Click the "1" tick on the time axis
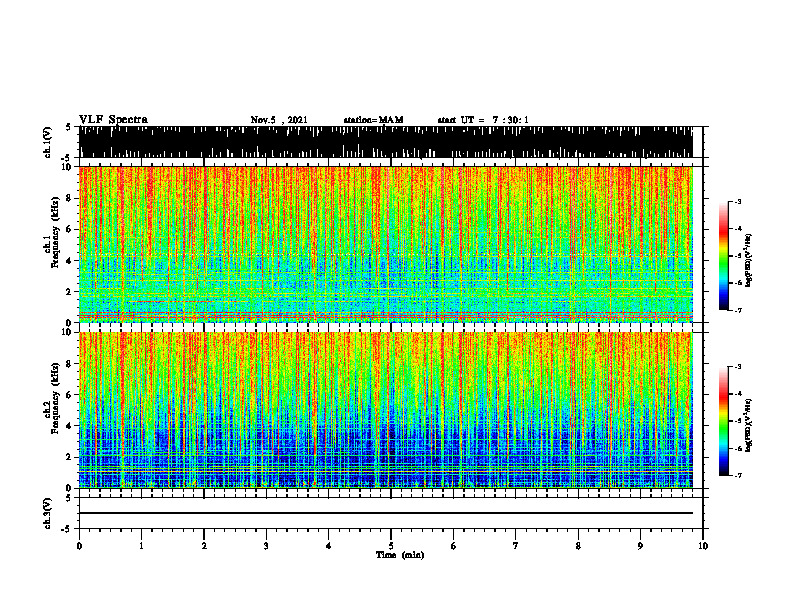The image size is (792, 612). tap(141, 546)
